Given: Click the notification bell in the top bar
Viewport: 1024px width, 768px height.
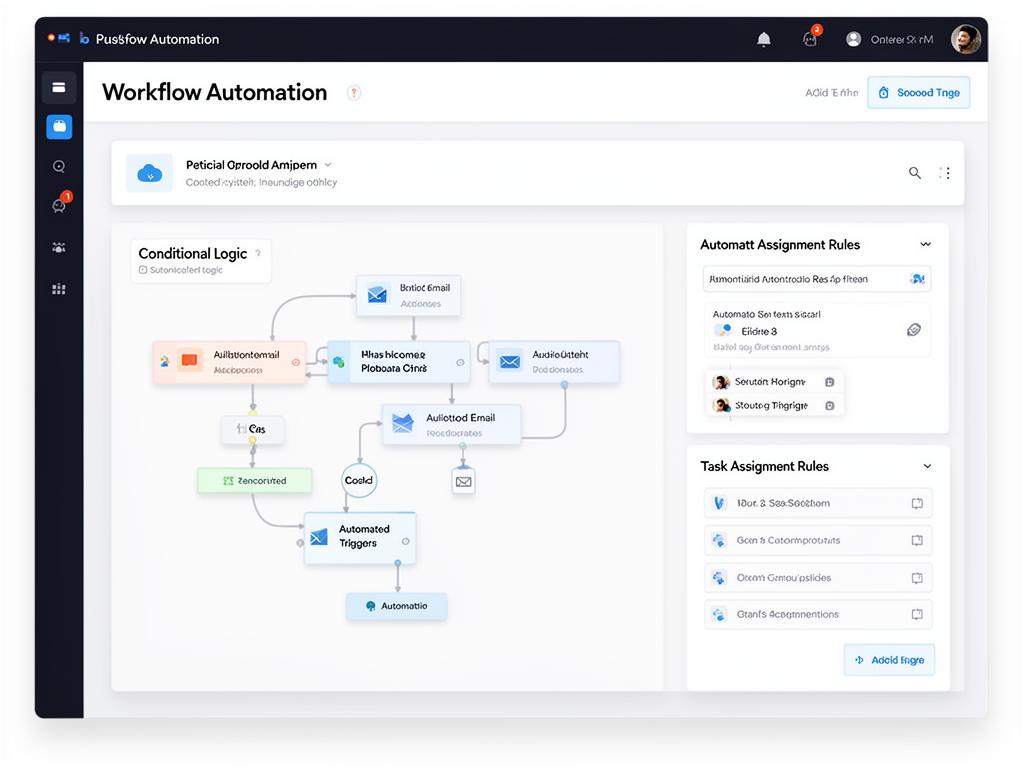Looking at the screenshot, I should point(764,39).
